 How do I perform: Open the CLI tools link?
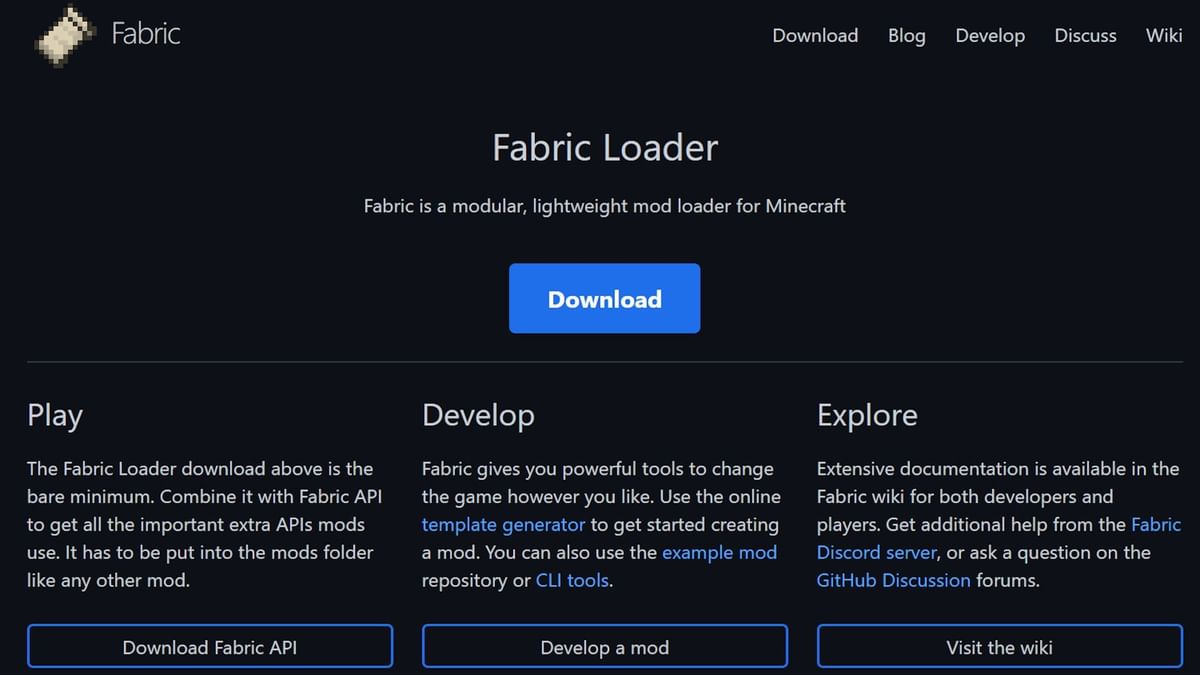(x=572, y=580)
